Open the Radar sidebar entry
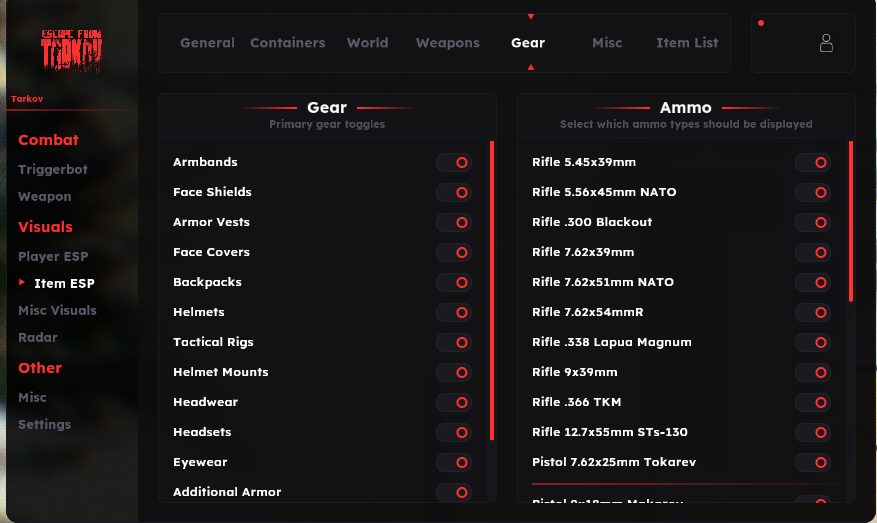877x523 pixels. 38,338
